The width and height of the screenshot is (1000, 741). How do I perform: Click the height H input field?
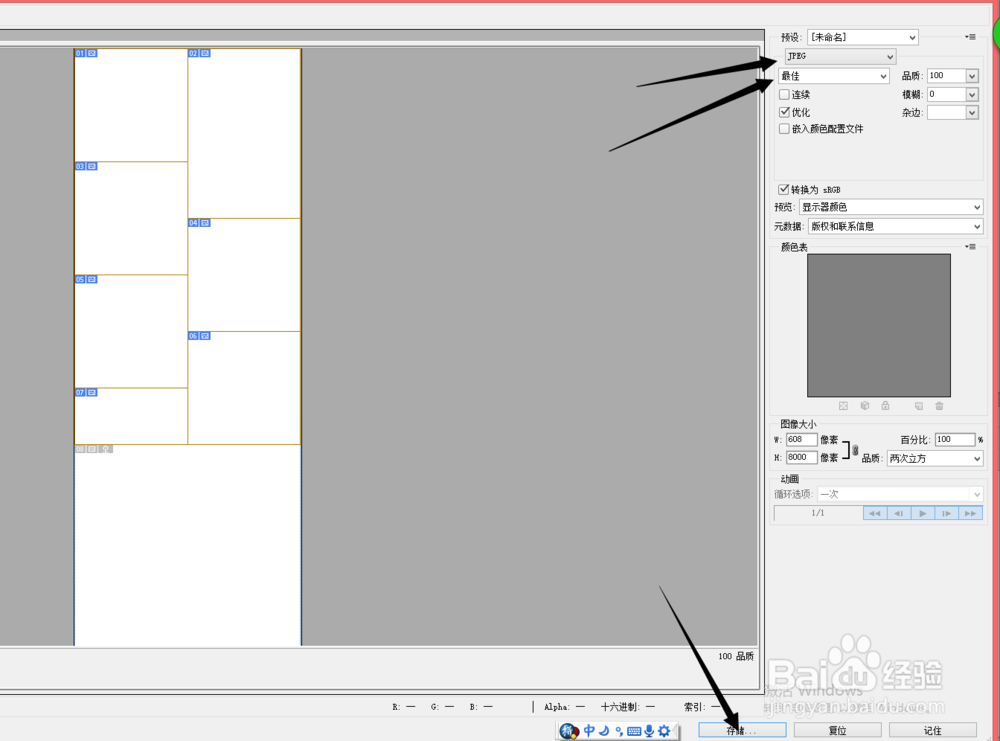tap(802, 457)
